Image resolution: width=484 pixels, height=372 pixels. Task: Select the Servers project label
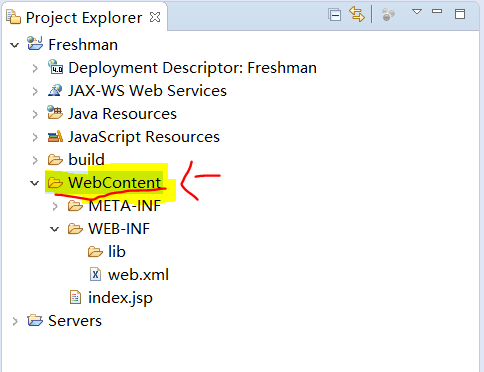point(75,321)
